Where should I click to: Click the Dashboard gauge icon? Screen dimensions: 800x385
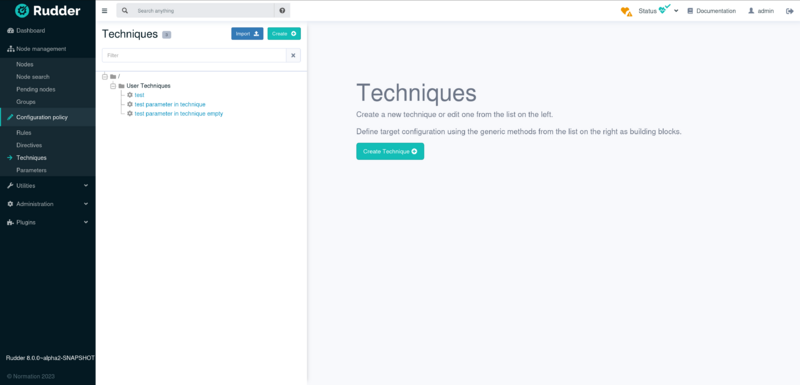(x=10, y=31)
